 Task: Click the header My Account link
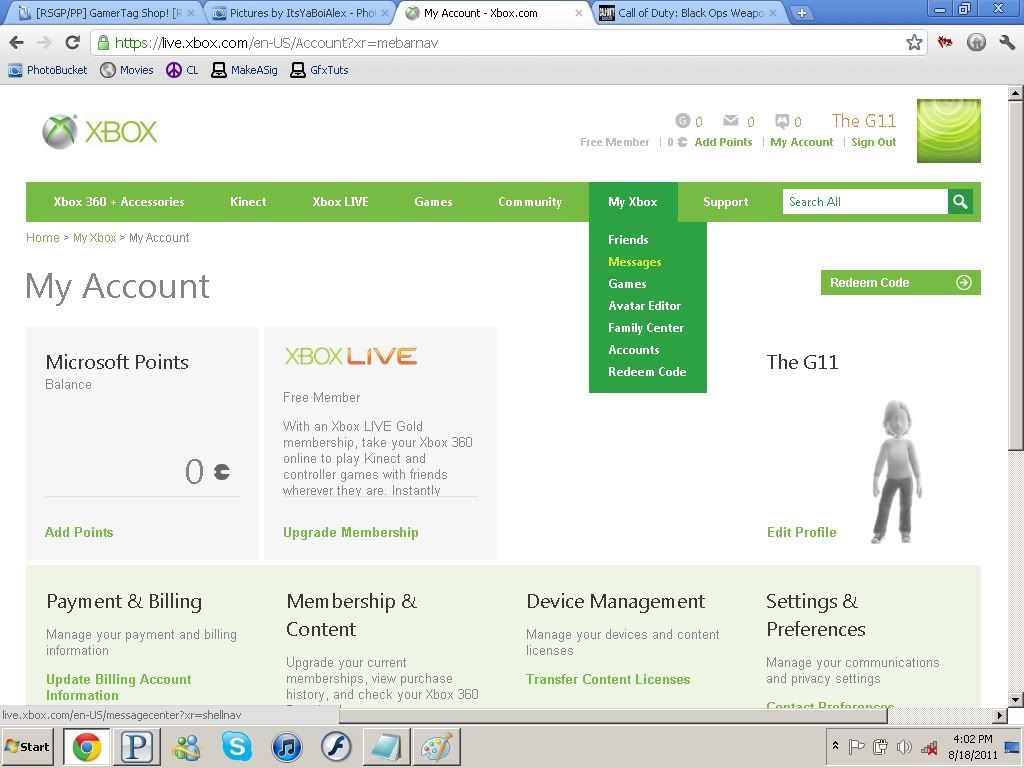(x=801, y=142)
